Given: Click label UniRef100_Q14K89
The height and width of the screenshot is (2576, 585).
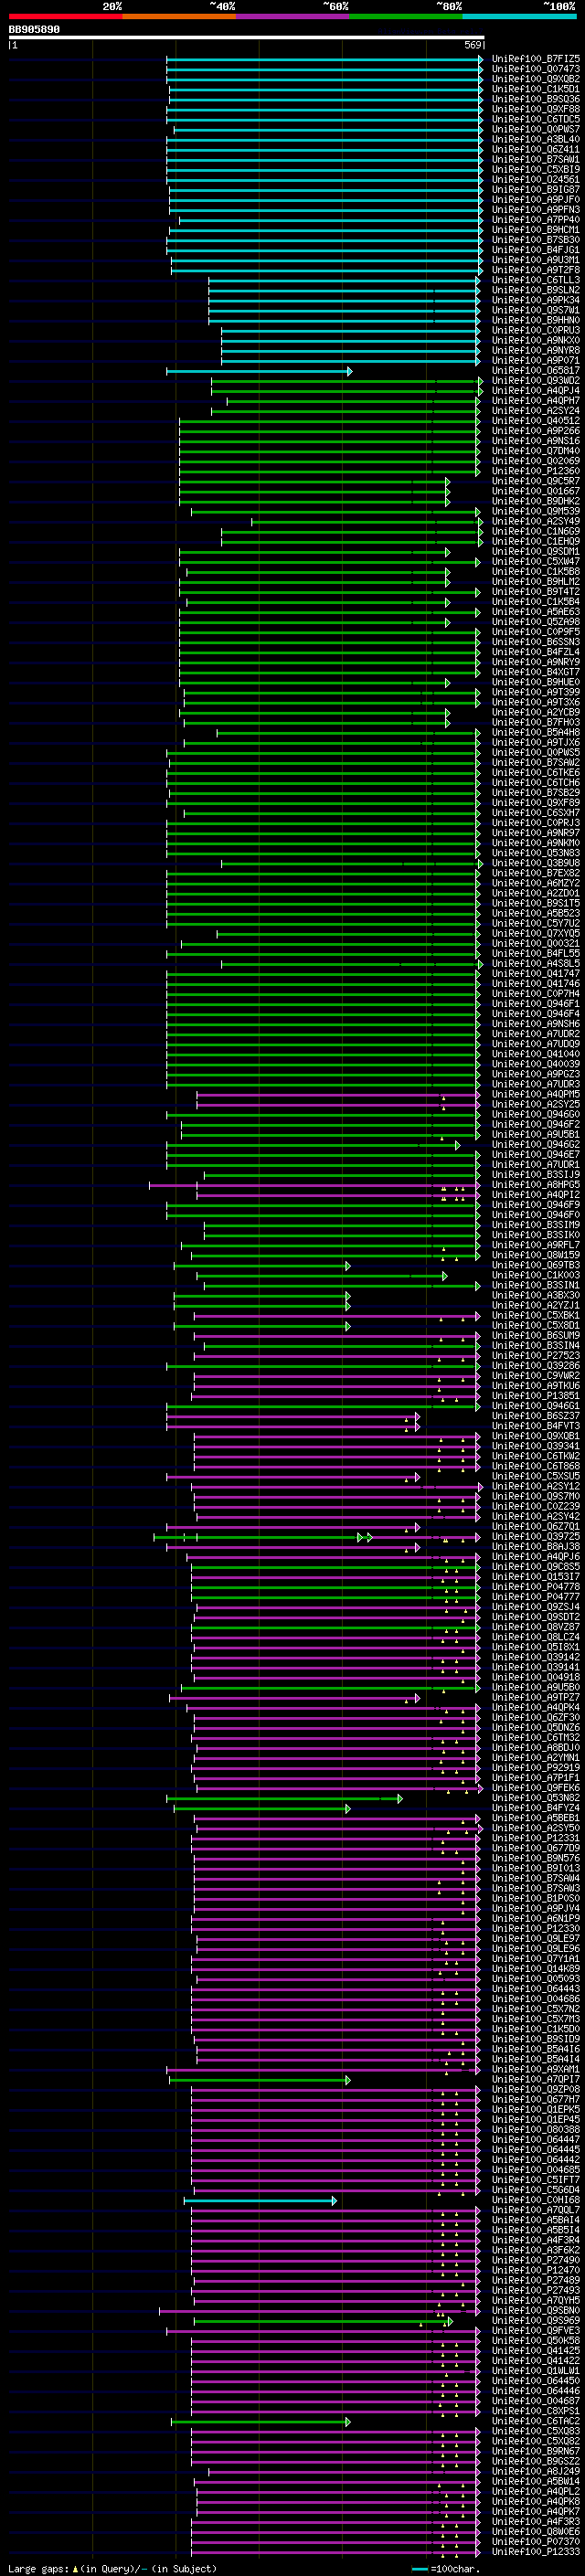Looking at the screenshot, I should click(536, 1968).
